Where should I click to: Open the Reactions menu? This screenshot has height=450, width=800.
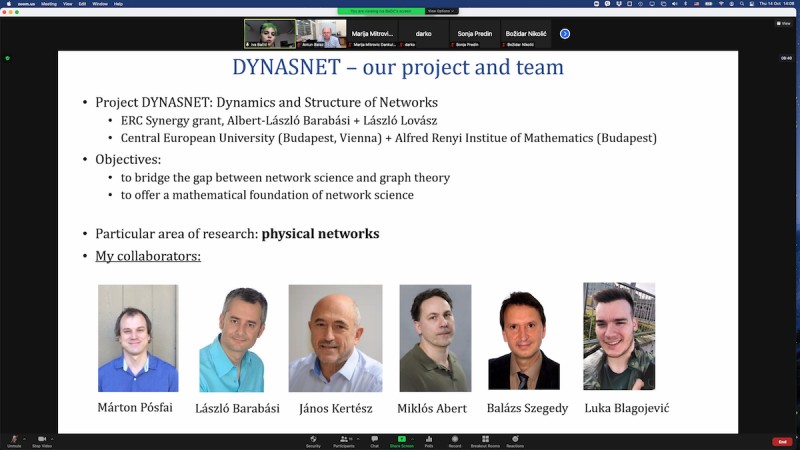pyautogui.click(x=515, y=440)
